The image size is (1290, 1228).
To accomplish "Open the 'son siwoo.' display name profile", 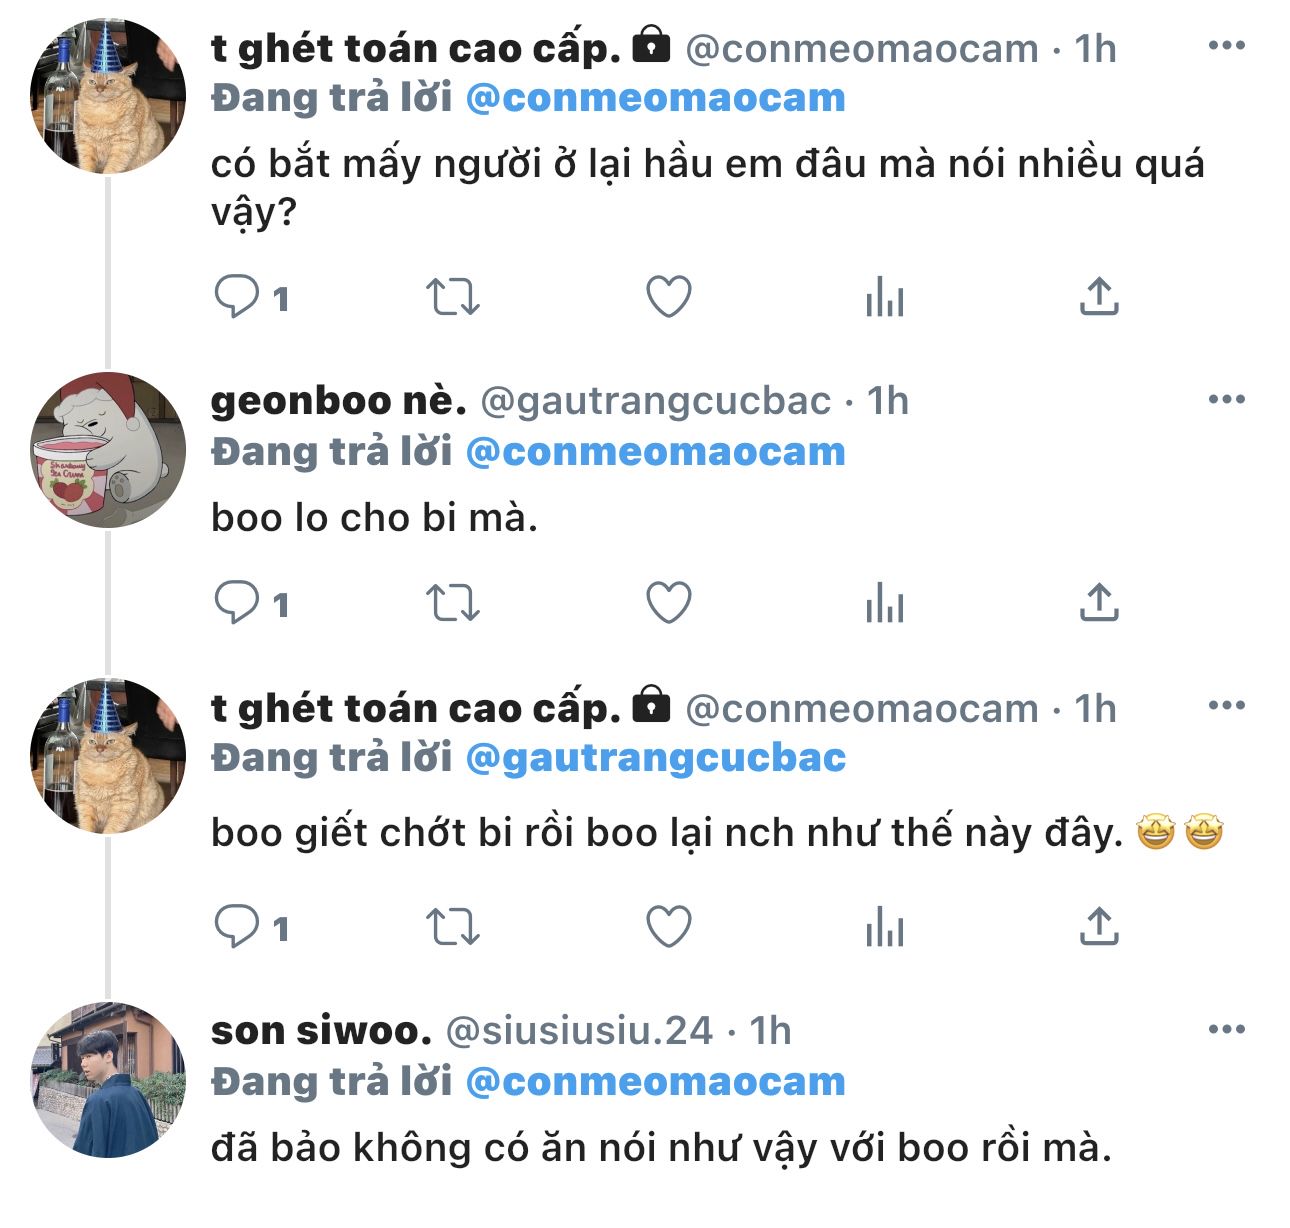I will tap(321, 1031).
